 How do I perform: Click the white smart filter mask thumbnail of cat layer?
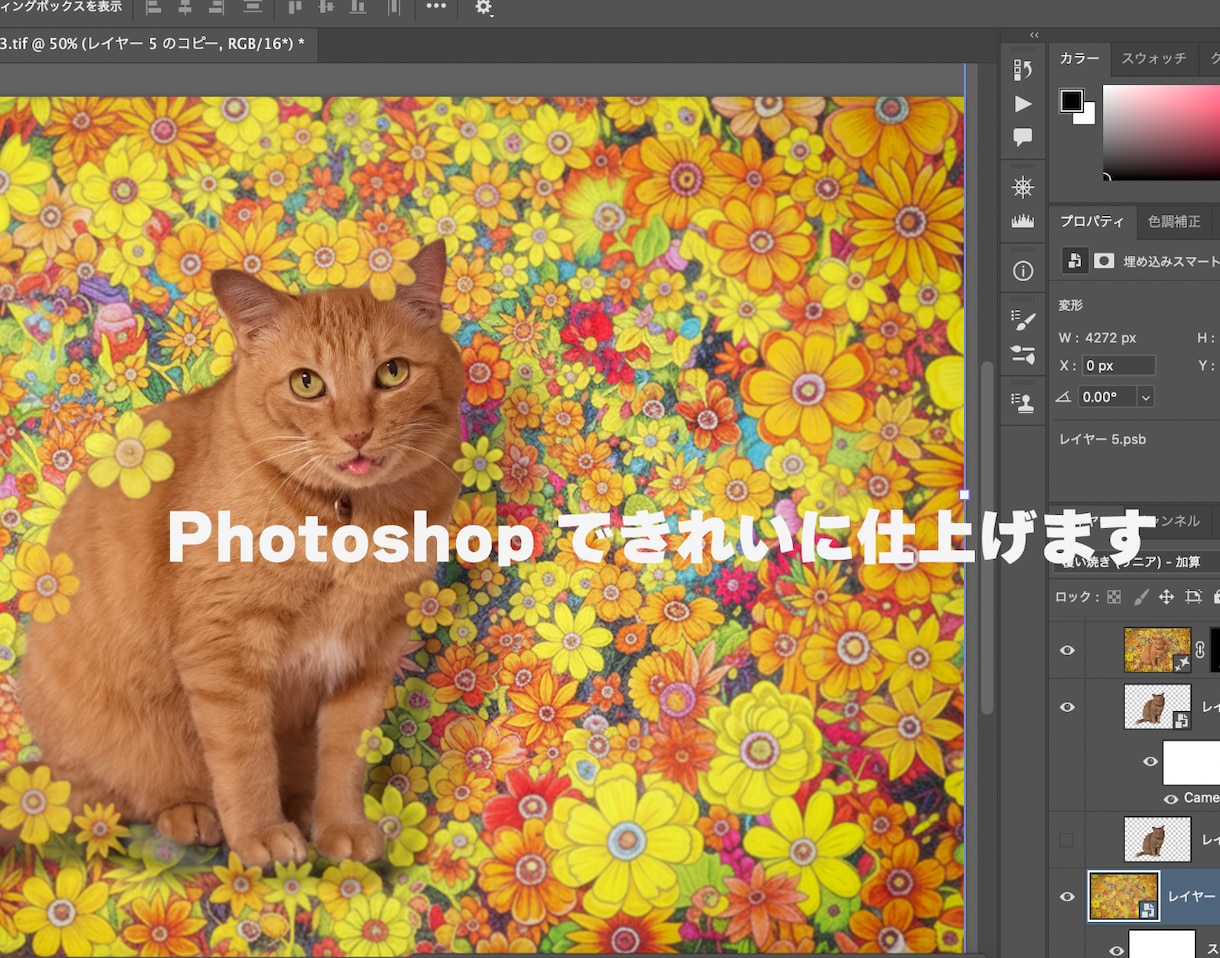point(1191,763)
